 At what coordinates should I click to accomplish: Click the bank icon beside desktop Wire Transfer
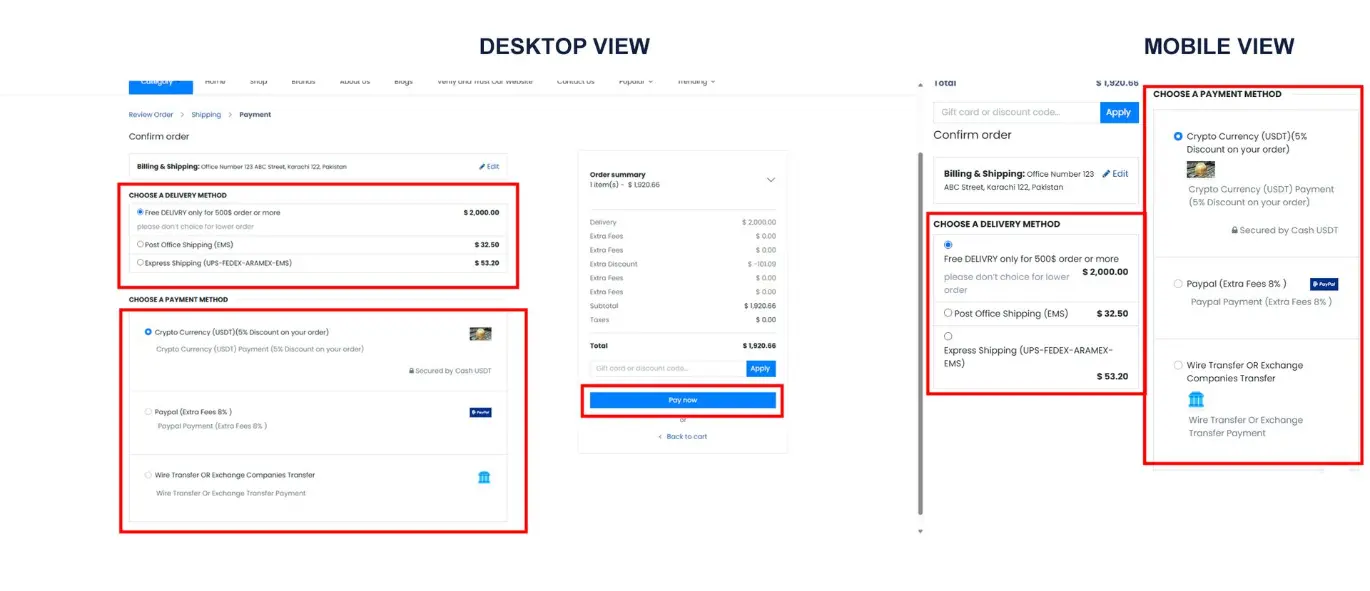(484, 477)
